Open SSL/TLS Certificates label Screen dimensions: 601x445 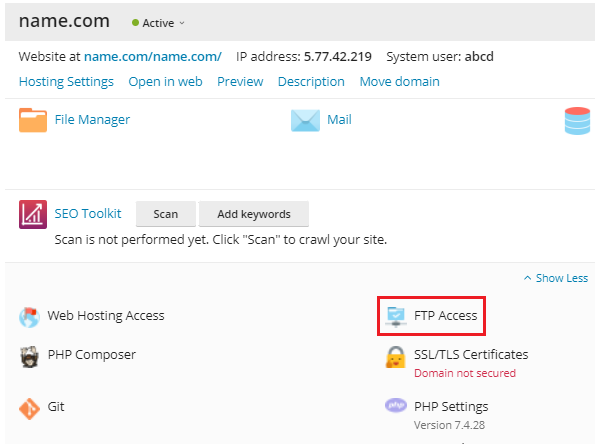(x=471, y=355)
